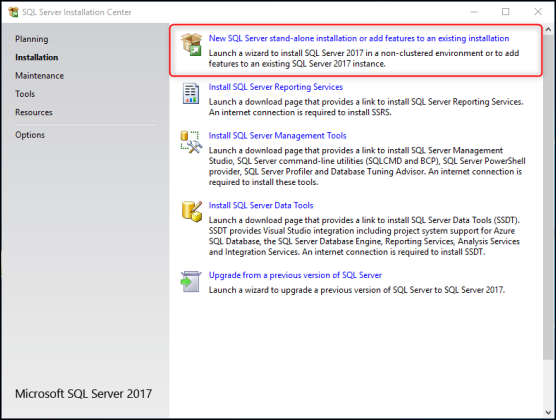Select the Installation section

[37, 57]
